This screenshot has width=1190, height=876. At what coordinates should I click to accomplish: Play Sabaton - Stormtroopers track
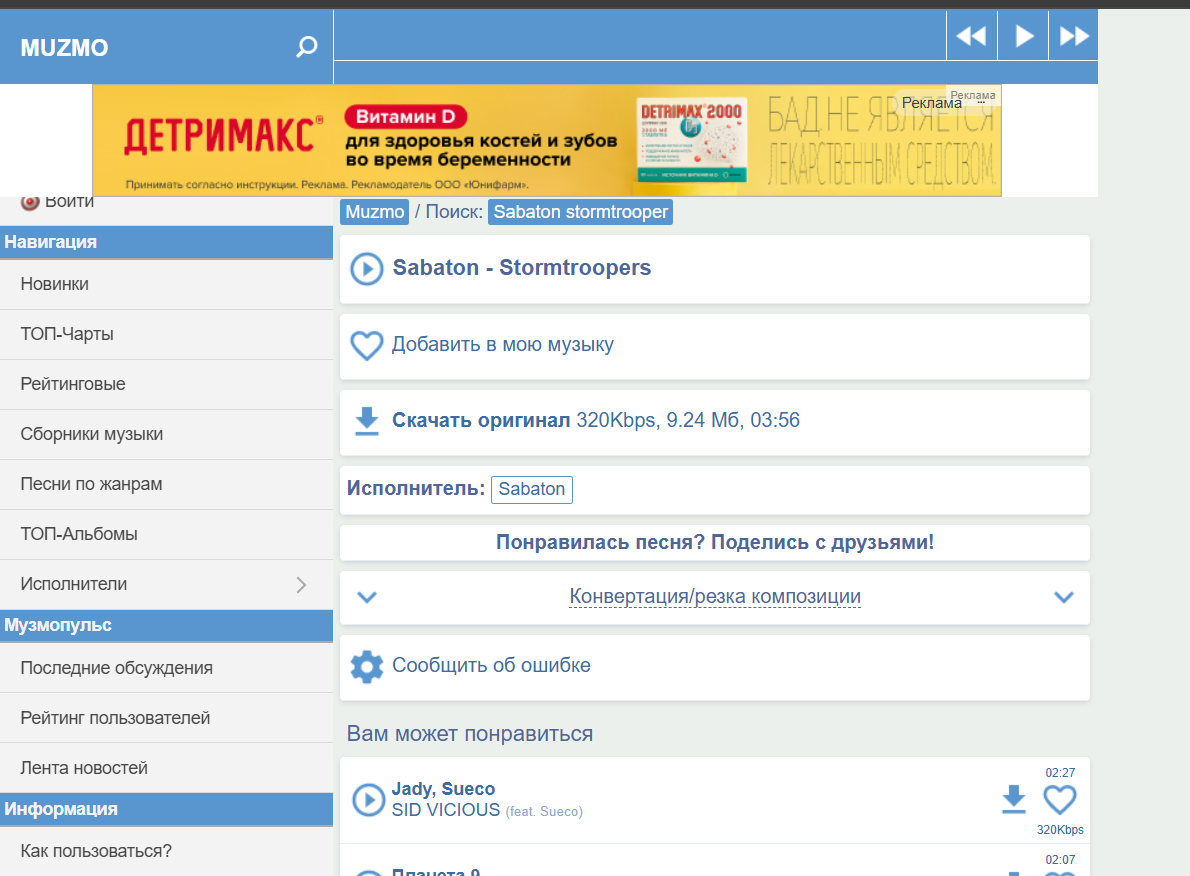tap(367, 269)
